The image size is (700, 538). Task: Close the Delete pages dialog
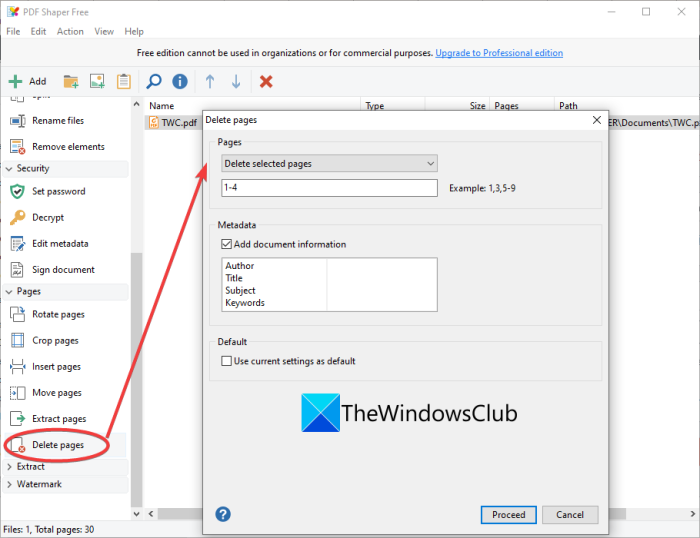pyautogui.click(x=596, y=120)
